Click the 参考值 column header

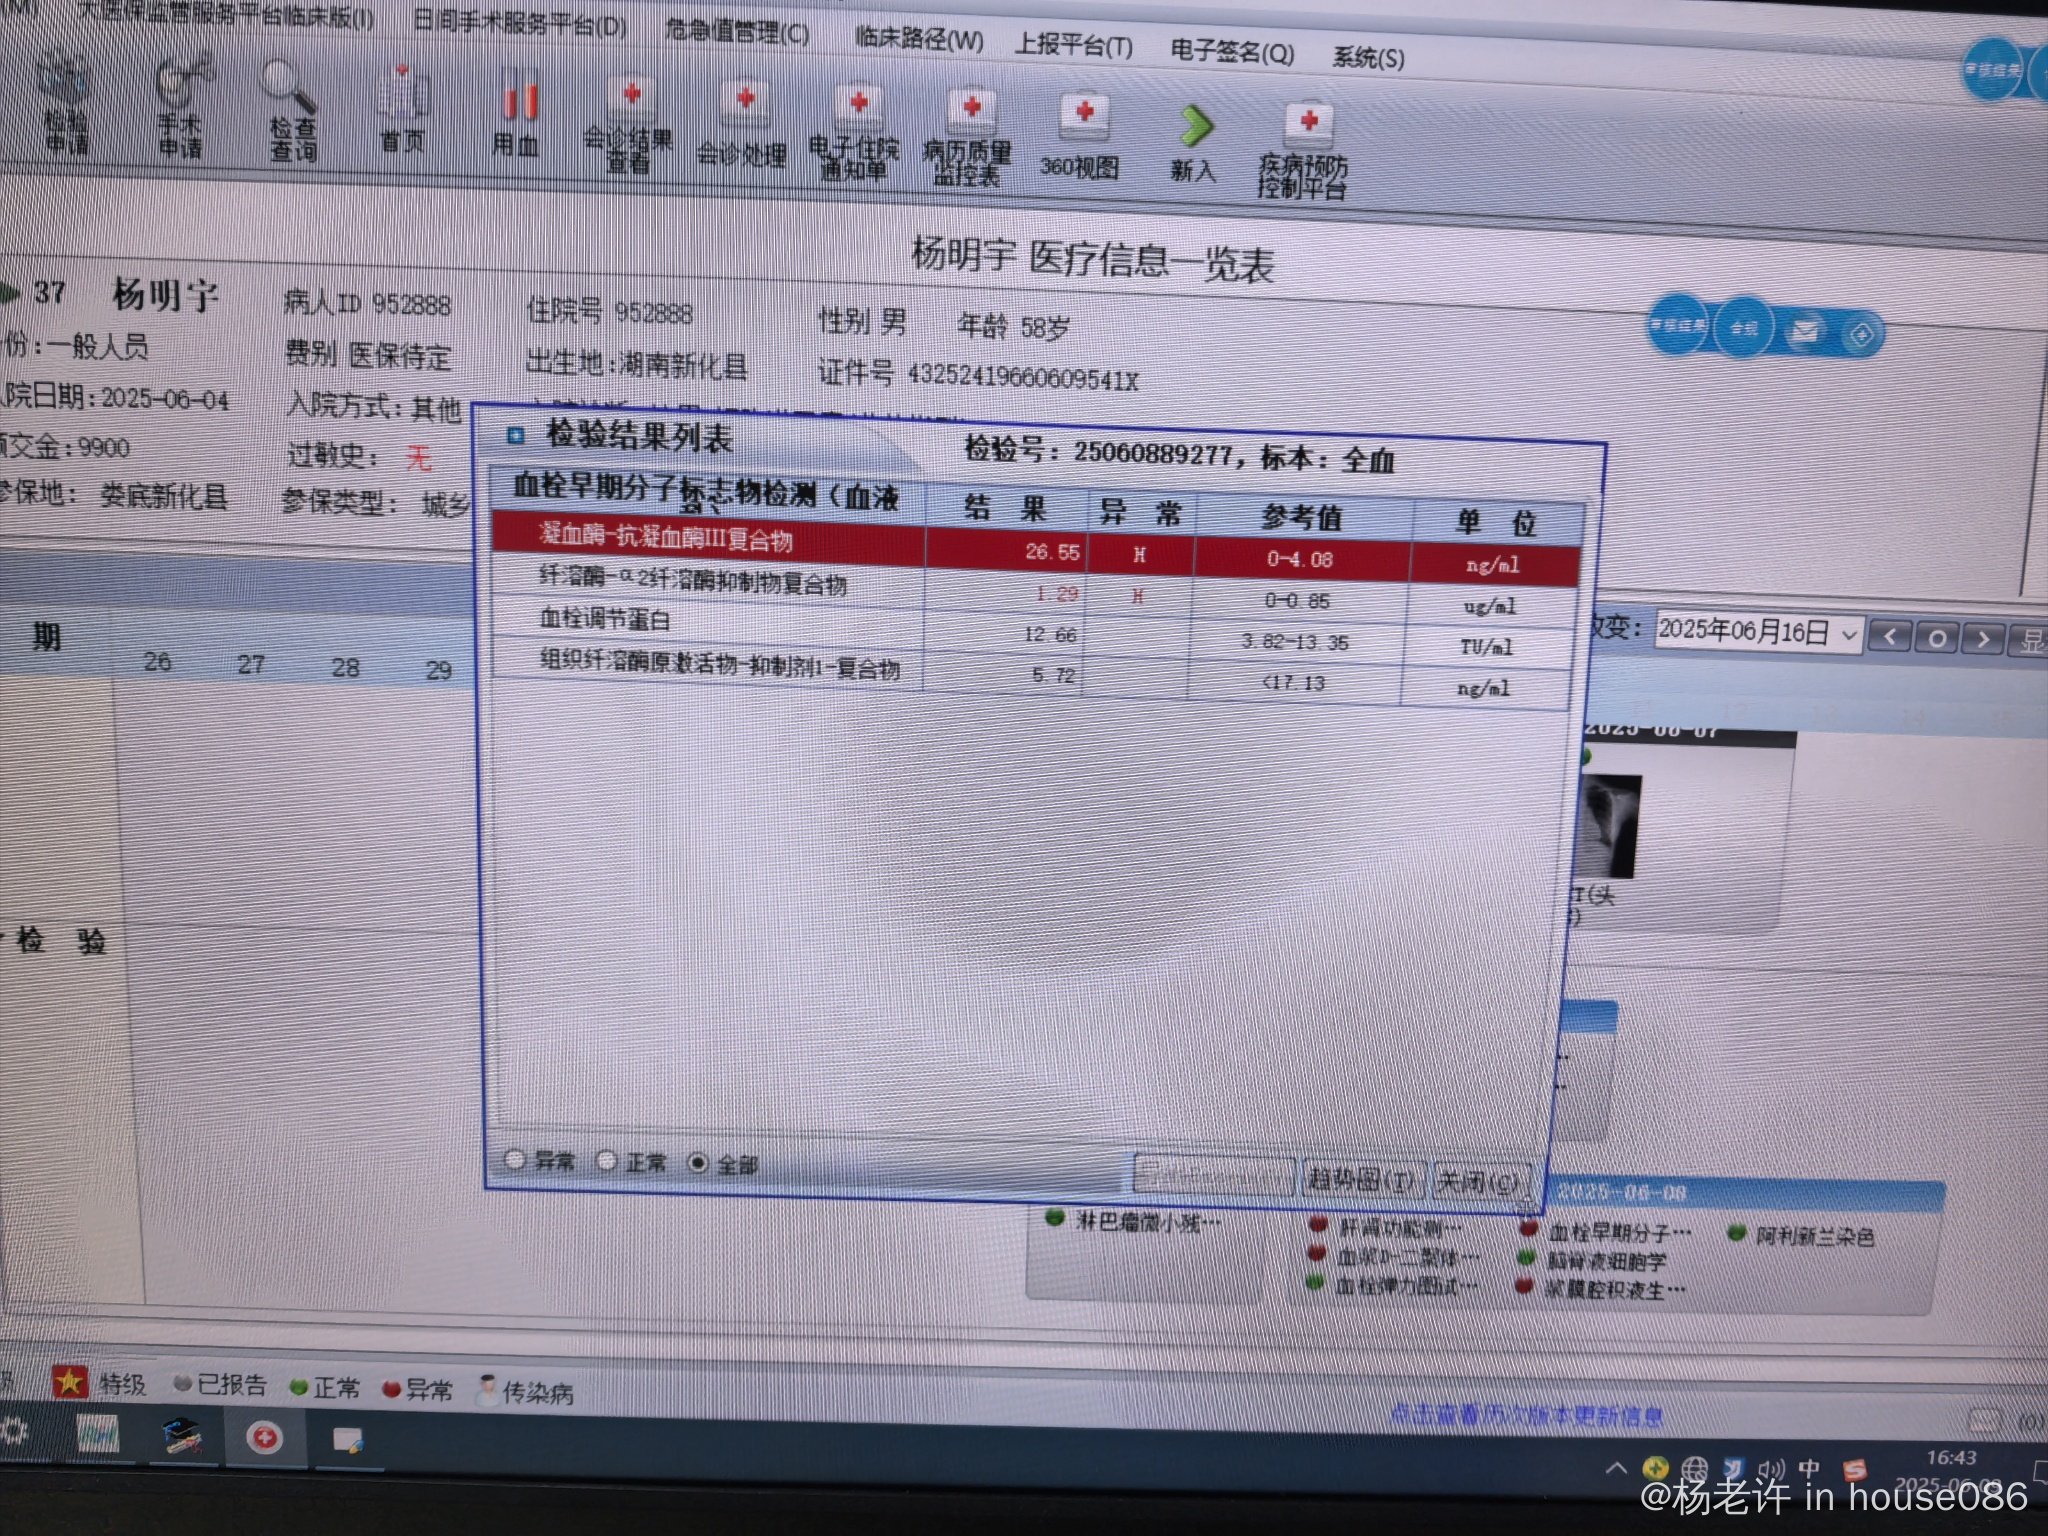(x=1302, y=517)
